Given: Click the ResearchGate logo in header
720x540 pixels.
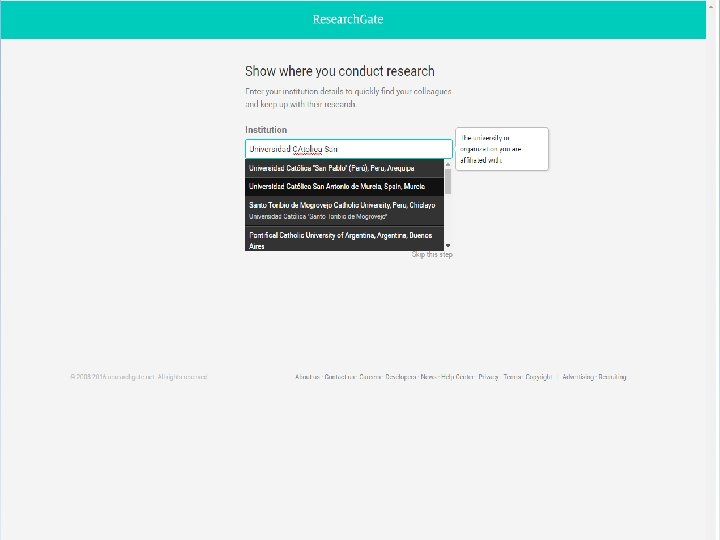Looking at the screenshot, I should tap(348, 19).
